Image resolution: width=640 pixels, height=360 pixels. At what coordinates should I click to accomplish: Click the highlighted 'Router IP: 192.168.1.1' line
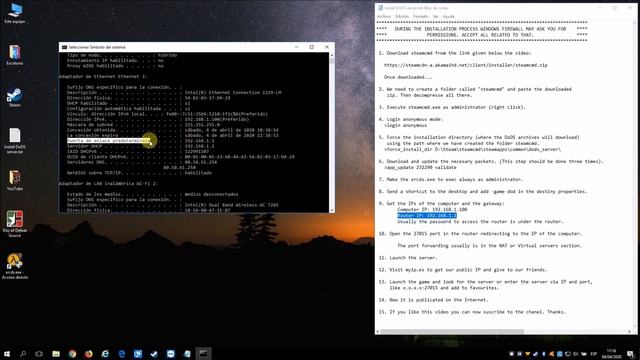427,216
